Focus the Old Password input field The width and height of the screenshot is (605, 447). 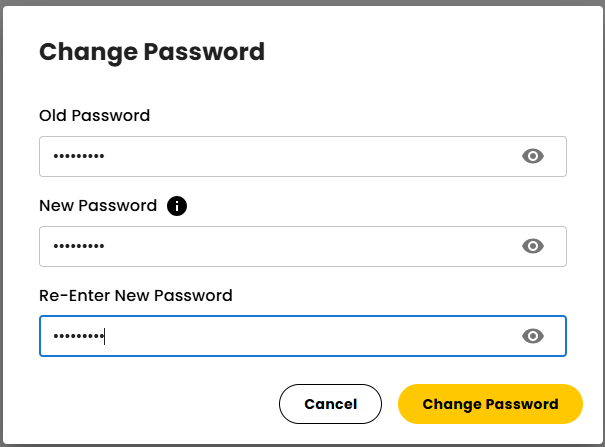(x=280, y=156)
